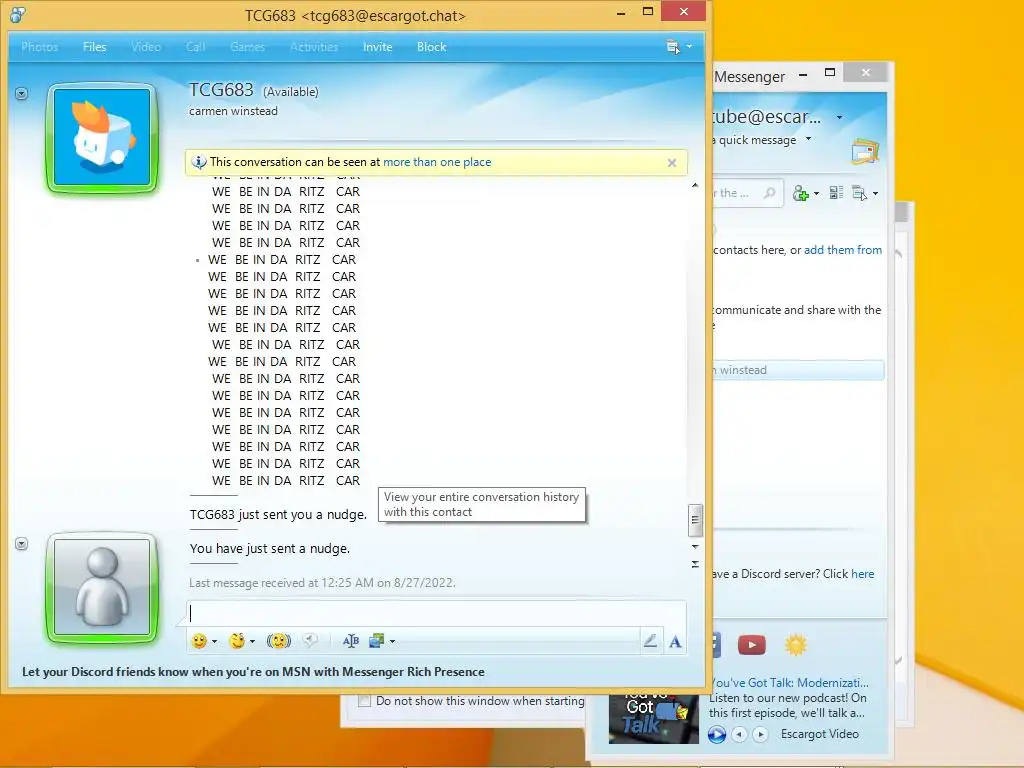Open the change background scene icon

coord(377,641)
